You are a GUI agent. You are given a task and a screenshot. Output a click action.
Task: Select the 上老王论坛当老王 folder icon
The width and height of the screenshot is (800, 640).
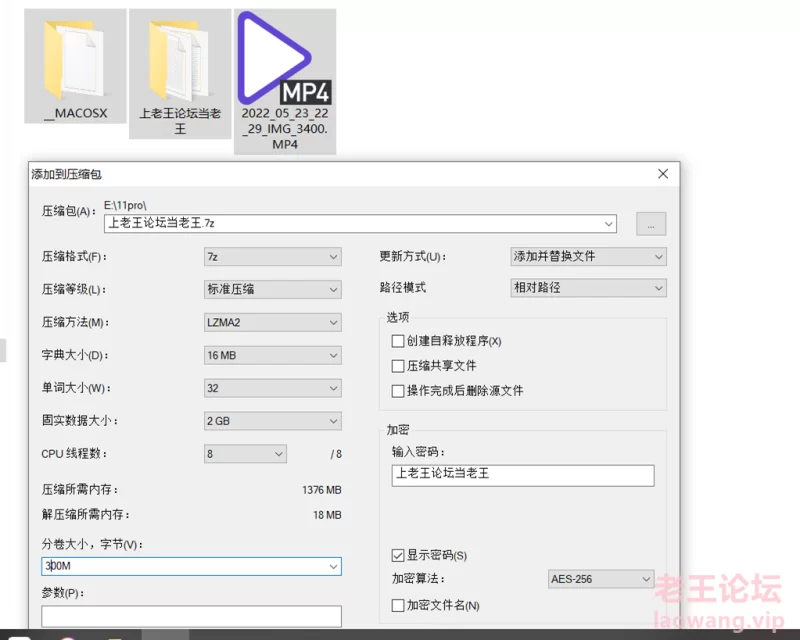[180, 73]
